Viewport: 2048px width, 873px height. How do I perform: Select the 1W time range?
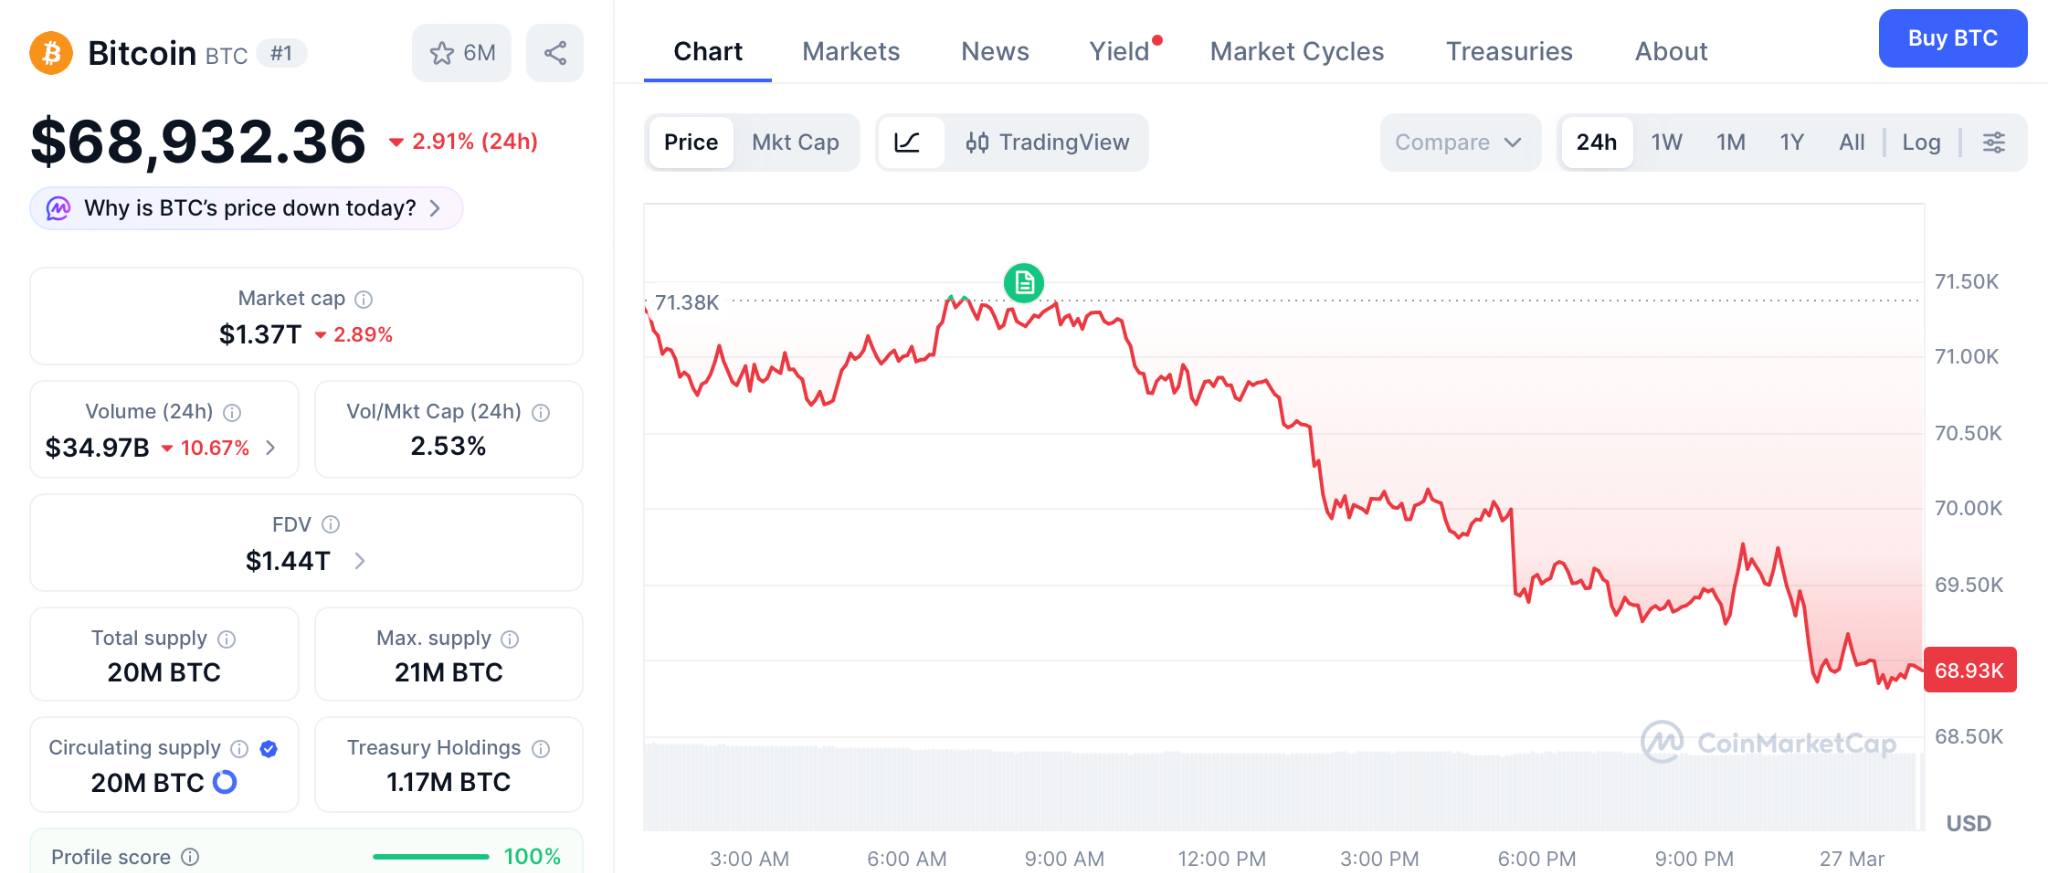pos(1666,142)
